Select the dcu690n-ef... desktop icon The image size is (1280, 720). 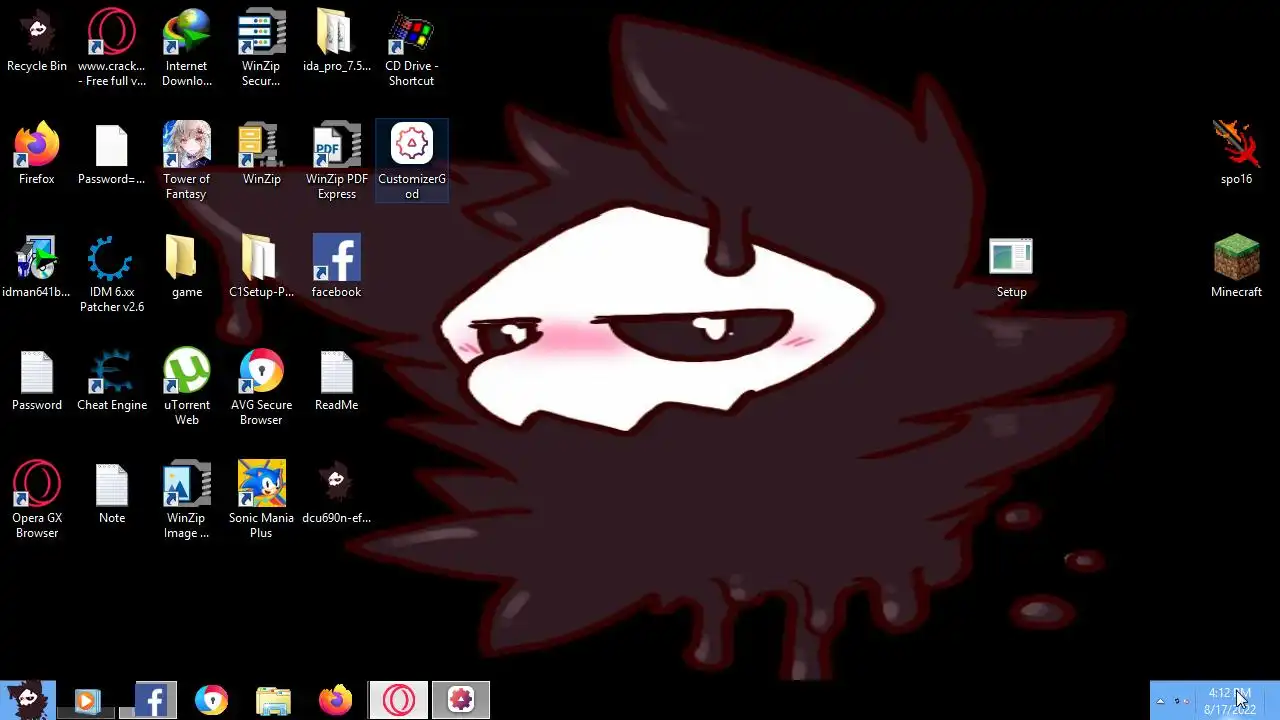click(336, 493)
